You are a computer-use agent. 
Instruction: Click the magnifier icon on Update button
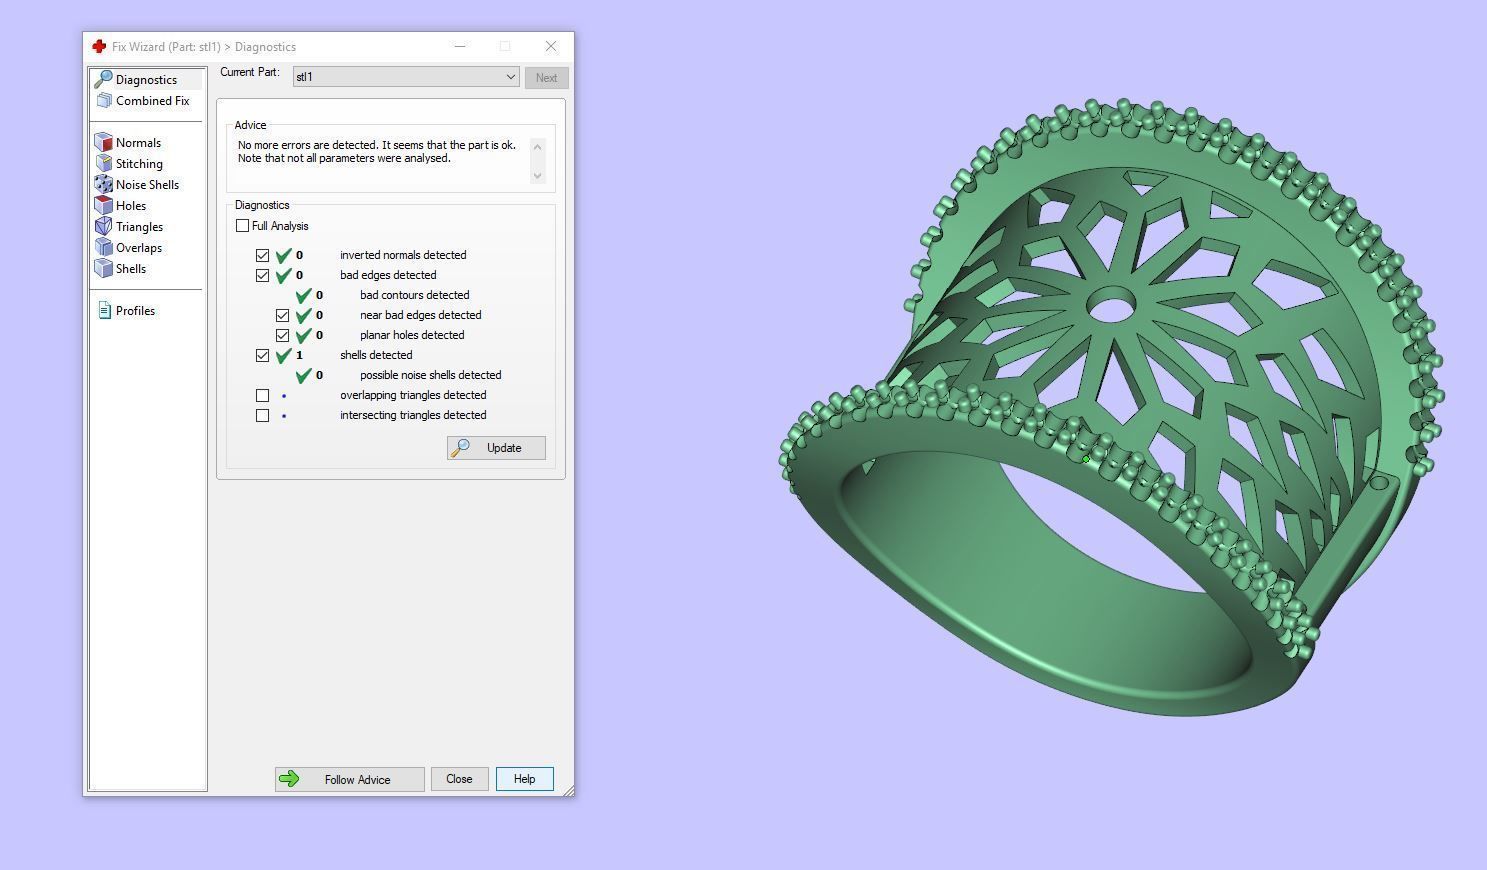point(461,448)
